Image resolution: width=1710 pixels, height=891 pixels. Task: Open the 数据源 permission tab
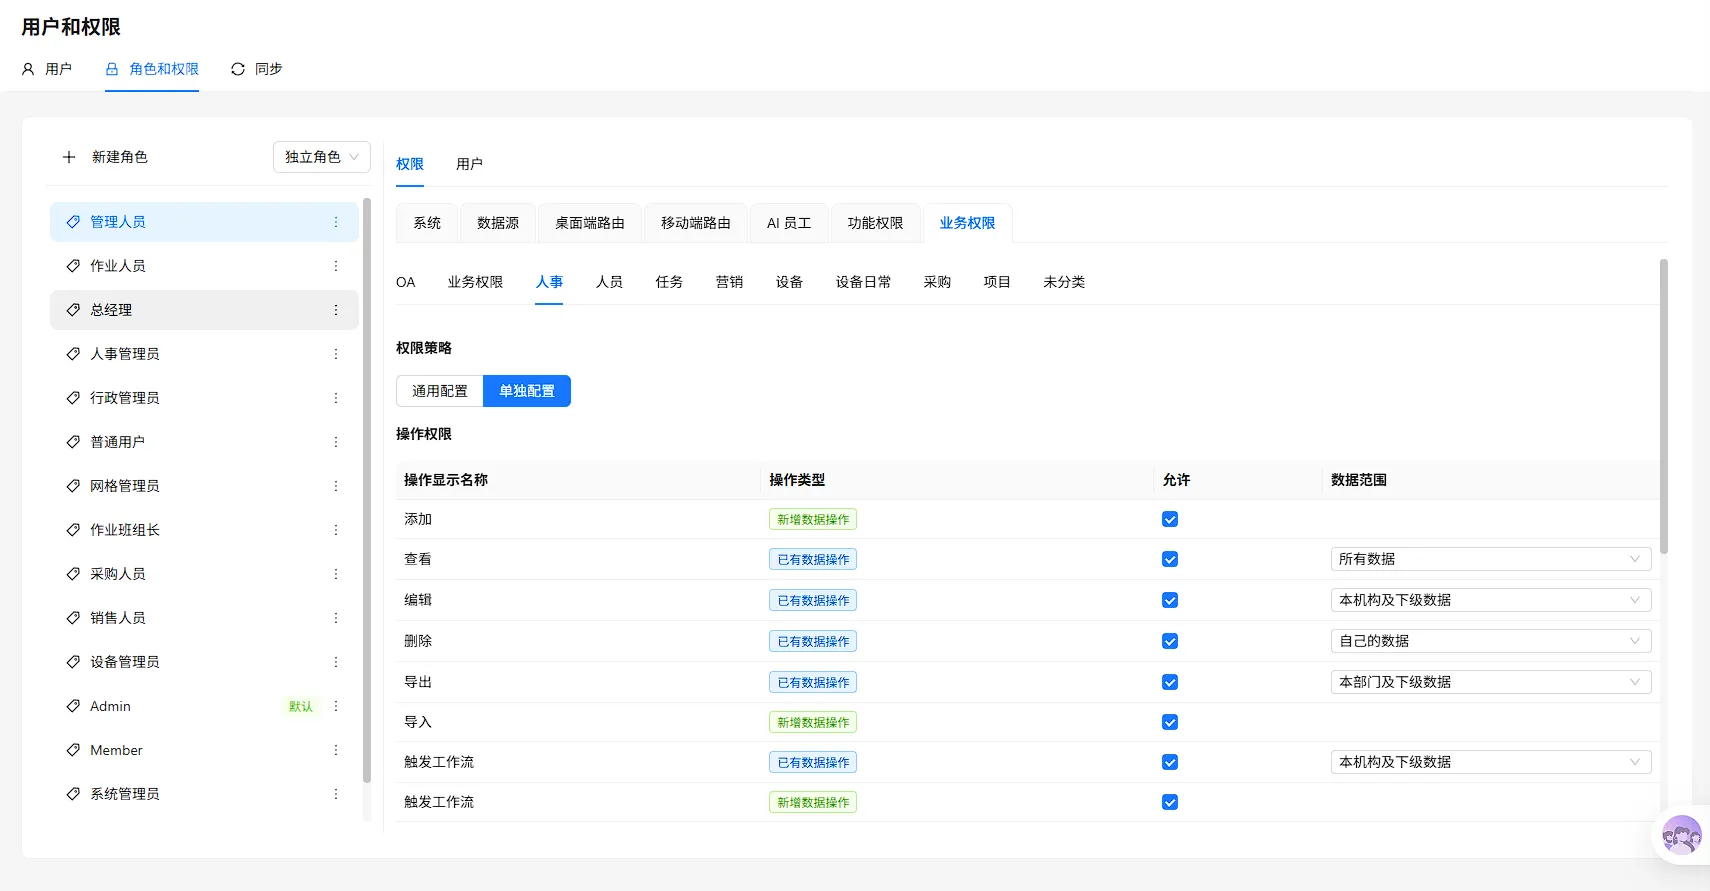coord(498,223)
